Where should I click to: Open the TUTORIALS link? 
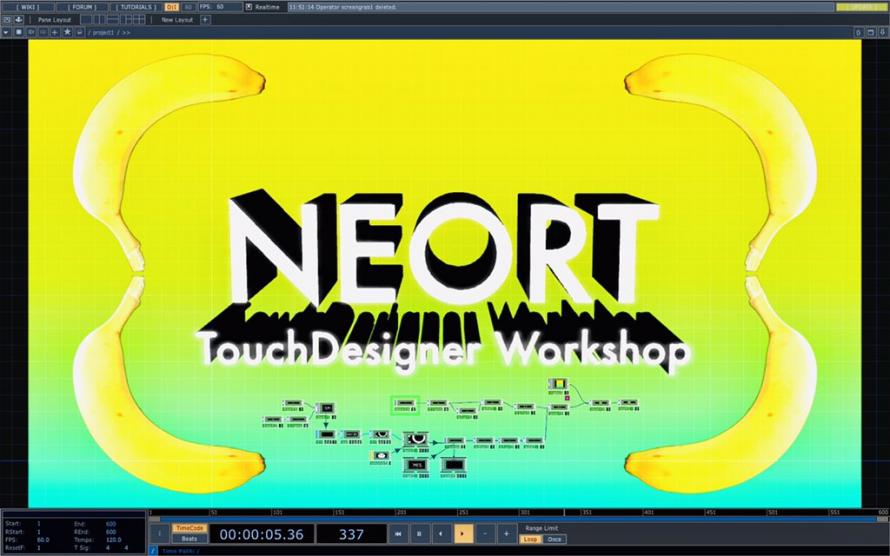point(137,7)
